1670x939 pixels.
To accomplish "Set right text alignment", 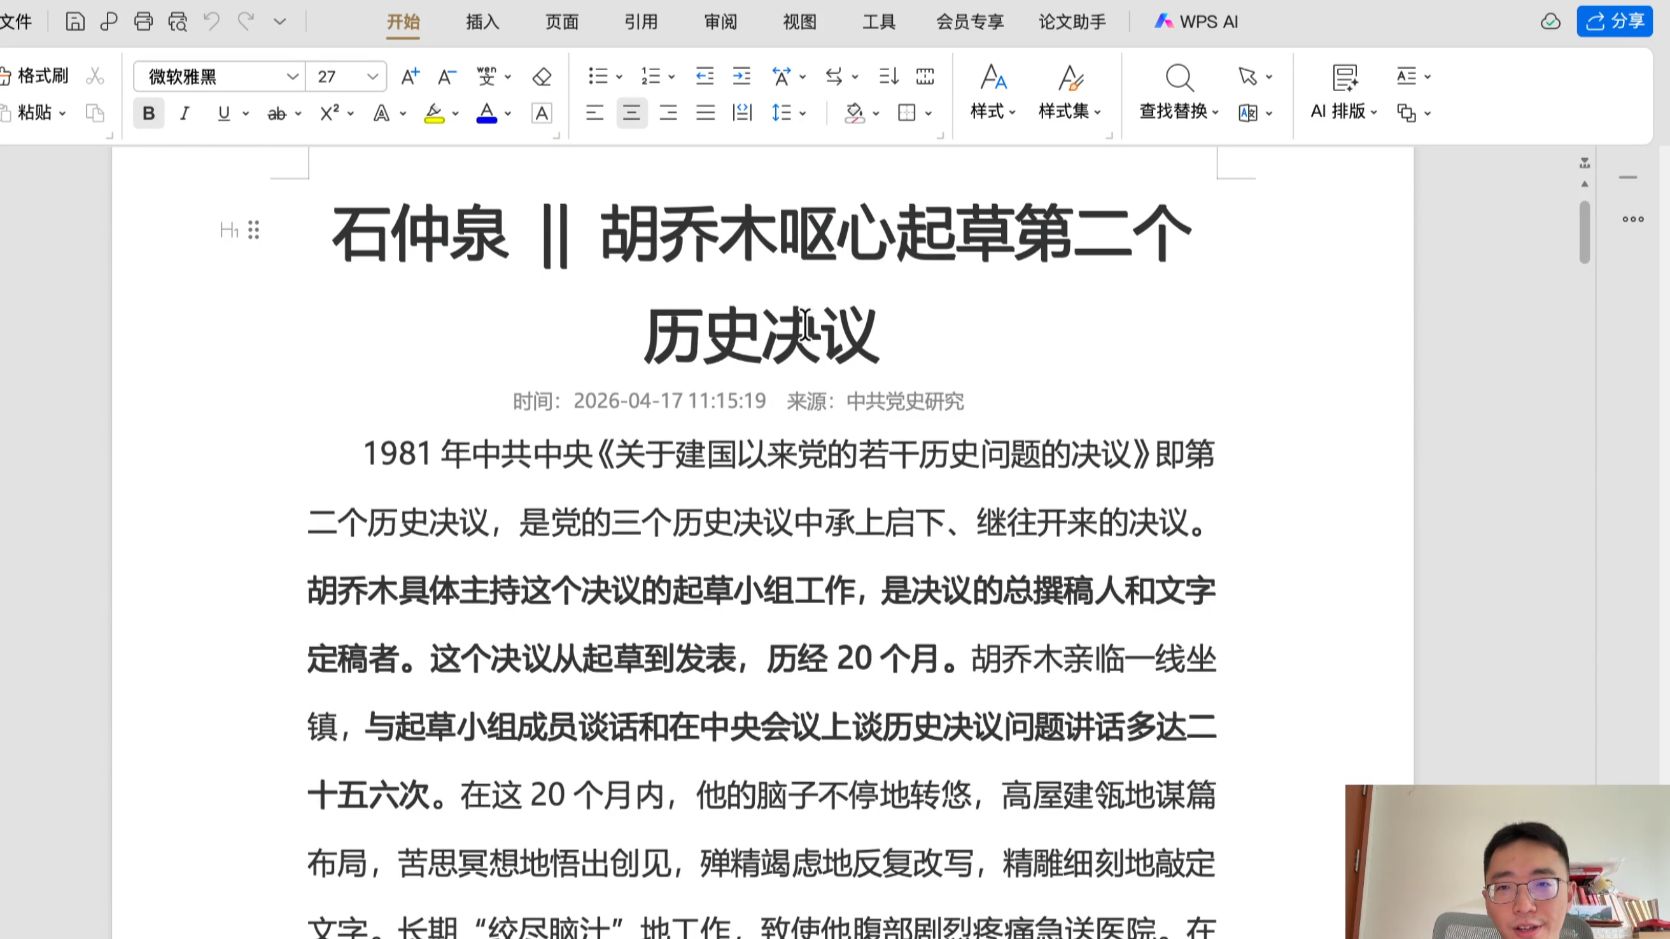I will 668,113.
